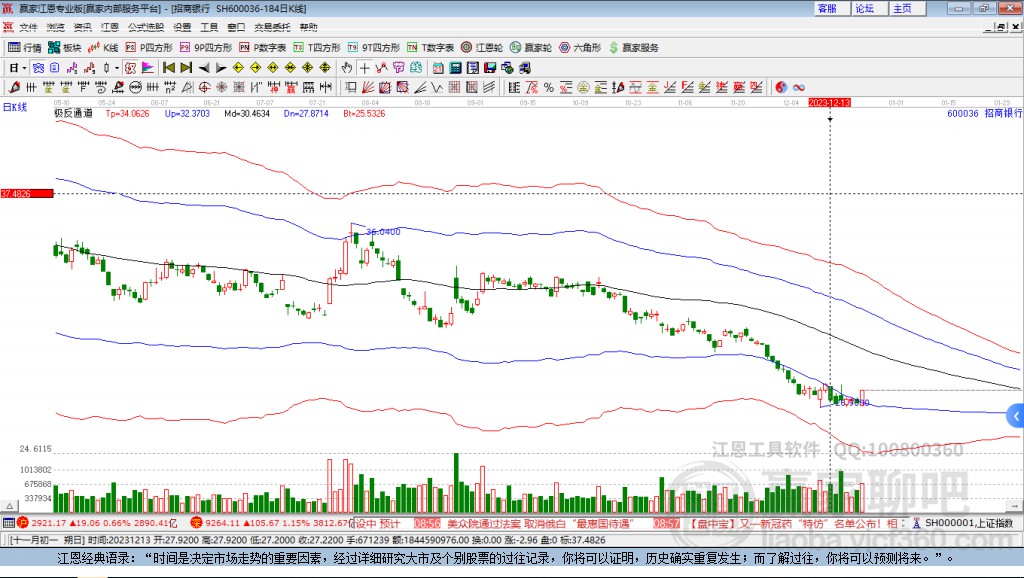This screenshot has height=578, width=1024.
Task: Jump to the first bar with skip-to-start arrow
Action: [168, 68]
